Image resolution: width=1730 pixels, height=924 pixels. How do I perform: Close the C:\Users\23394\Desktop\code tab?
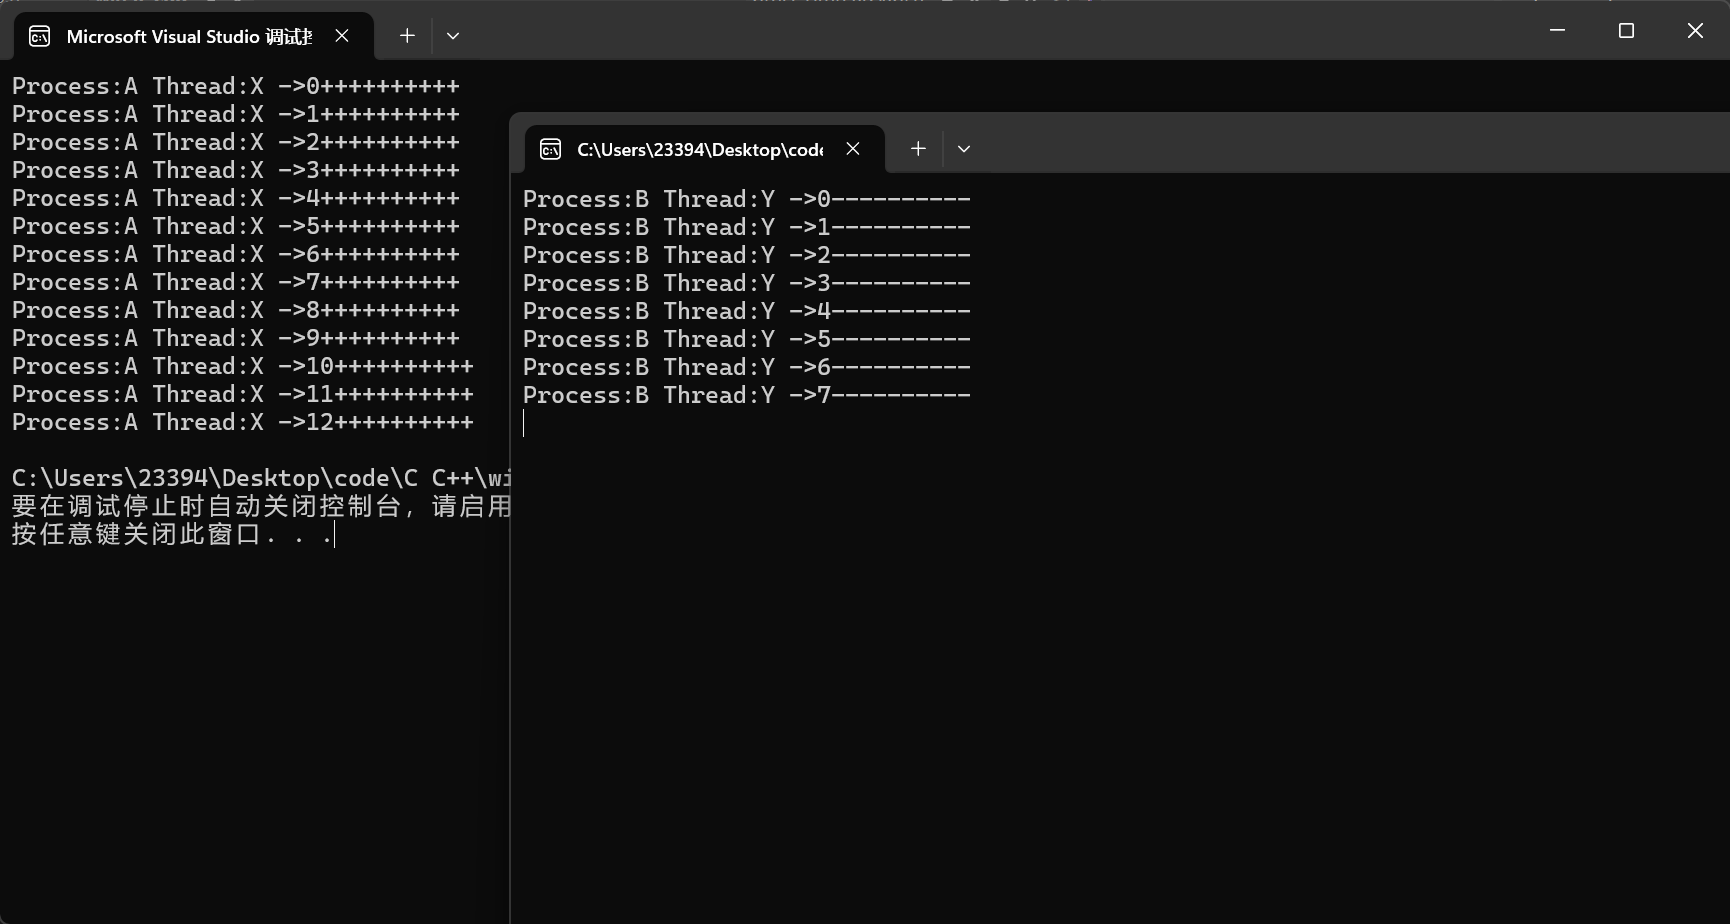(x=853, y=149)
